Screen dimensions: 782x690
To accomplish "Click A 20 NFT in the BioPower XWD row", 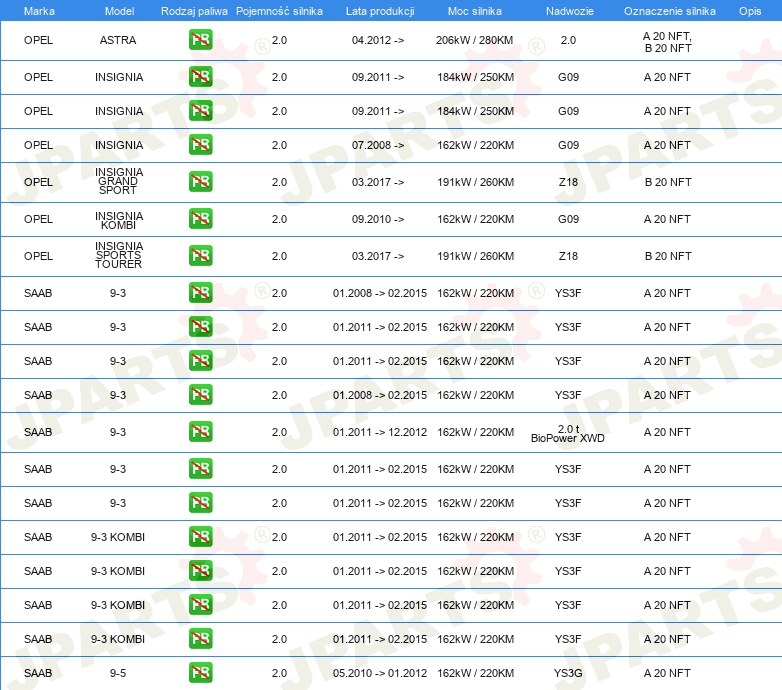I will tap(667, 432).
